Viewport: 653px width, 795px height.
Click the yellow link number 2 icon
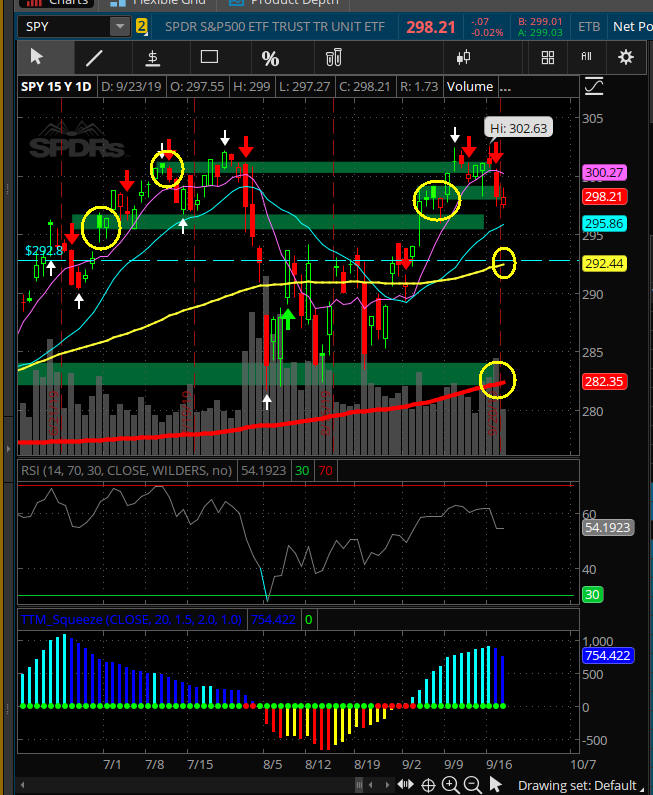click(141, 26)
